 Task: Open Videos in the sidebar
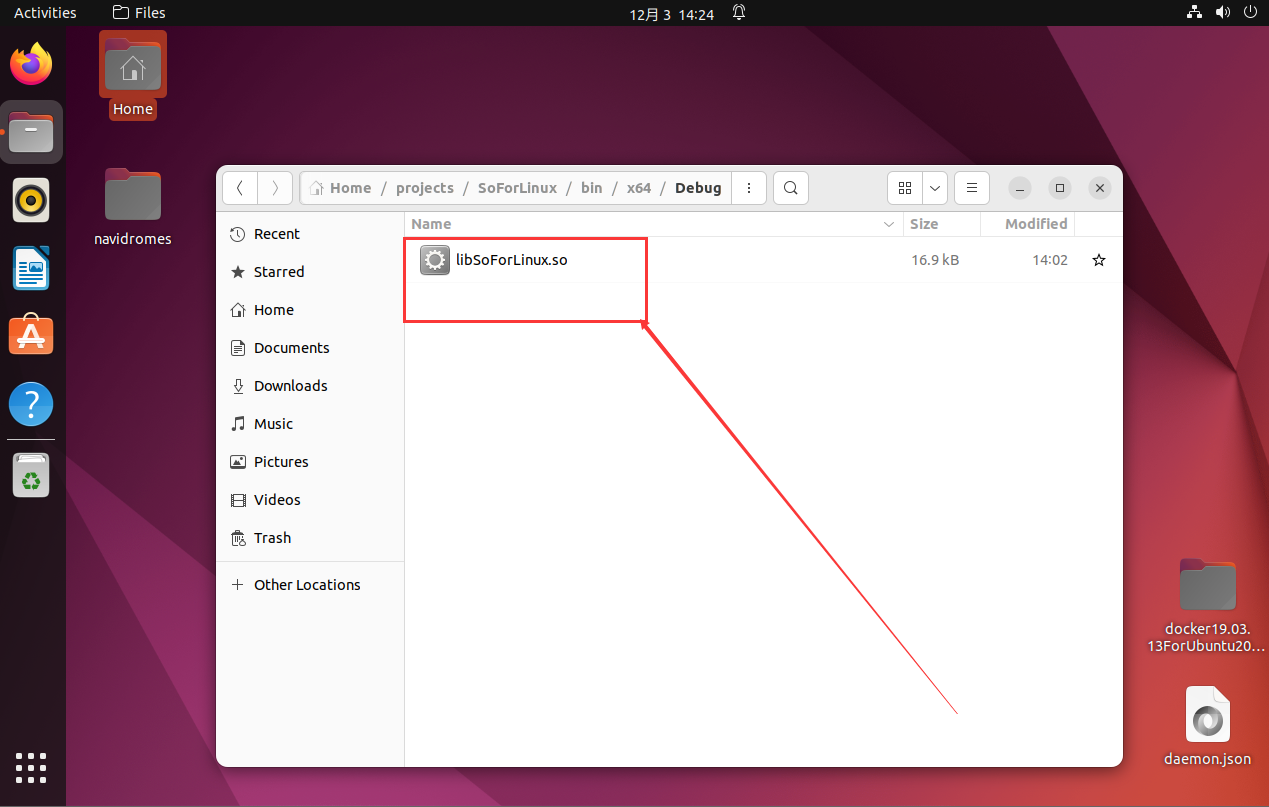click(310, 500)
